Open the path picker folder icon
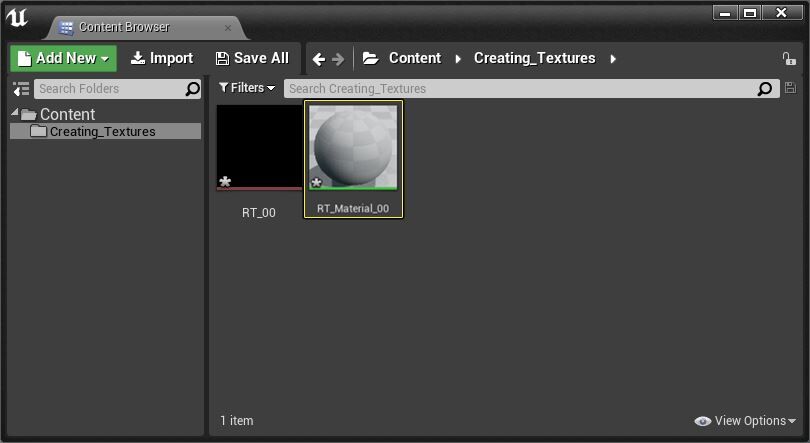 (370, 58)
